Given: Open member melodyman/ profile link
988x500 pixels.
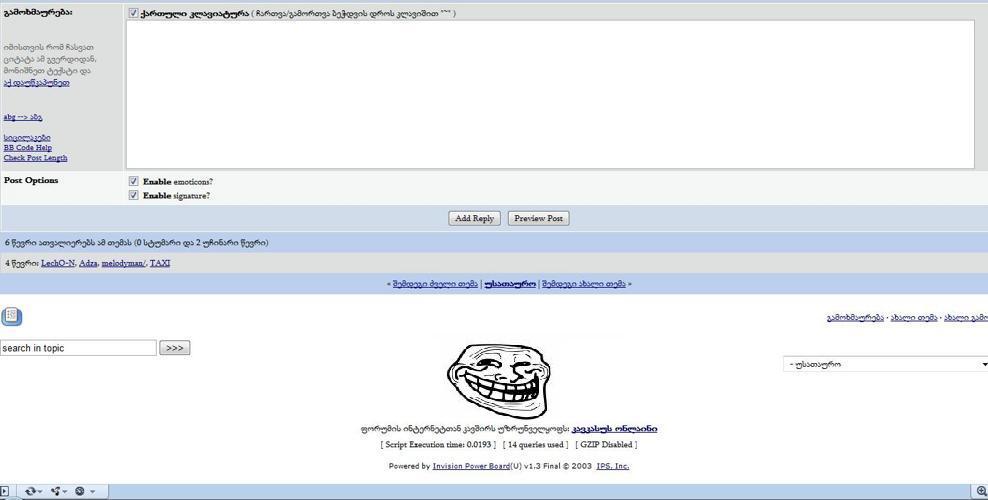Looking at the screenshot, I should pyautogui.click(x=124, y=263).
